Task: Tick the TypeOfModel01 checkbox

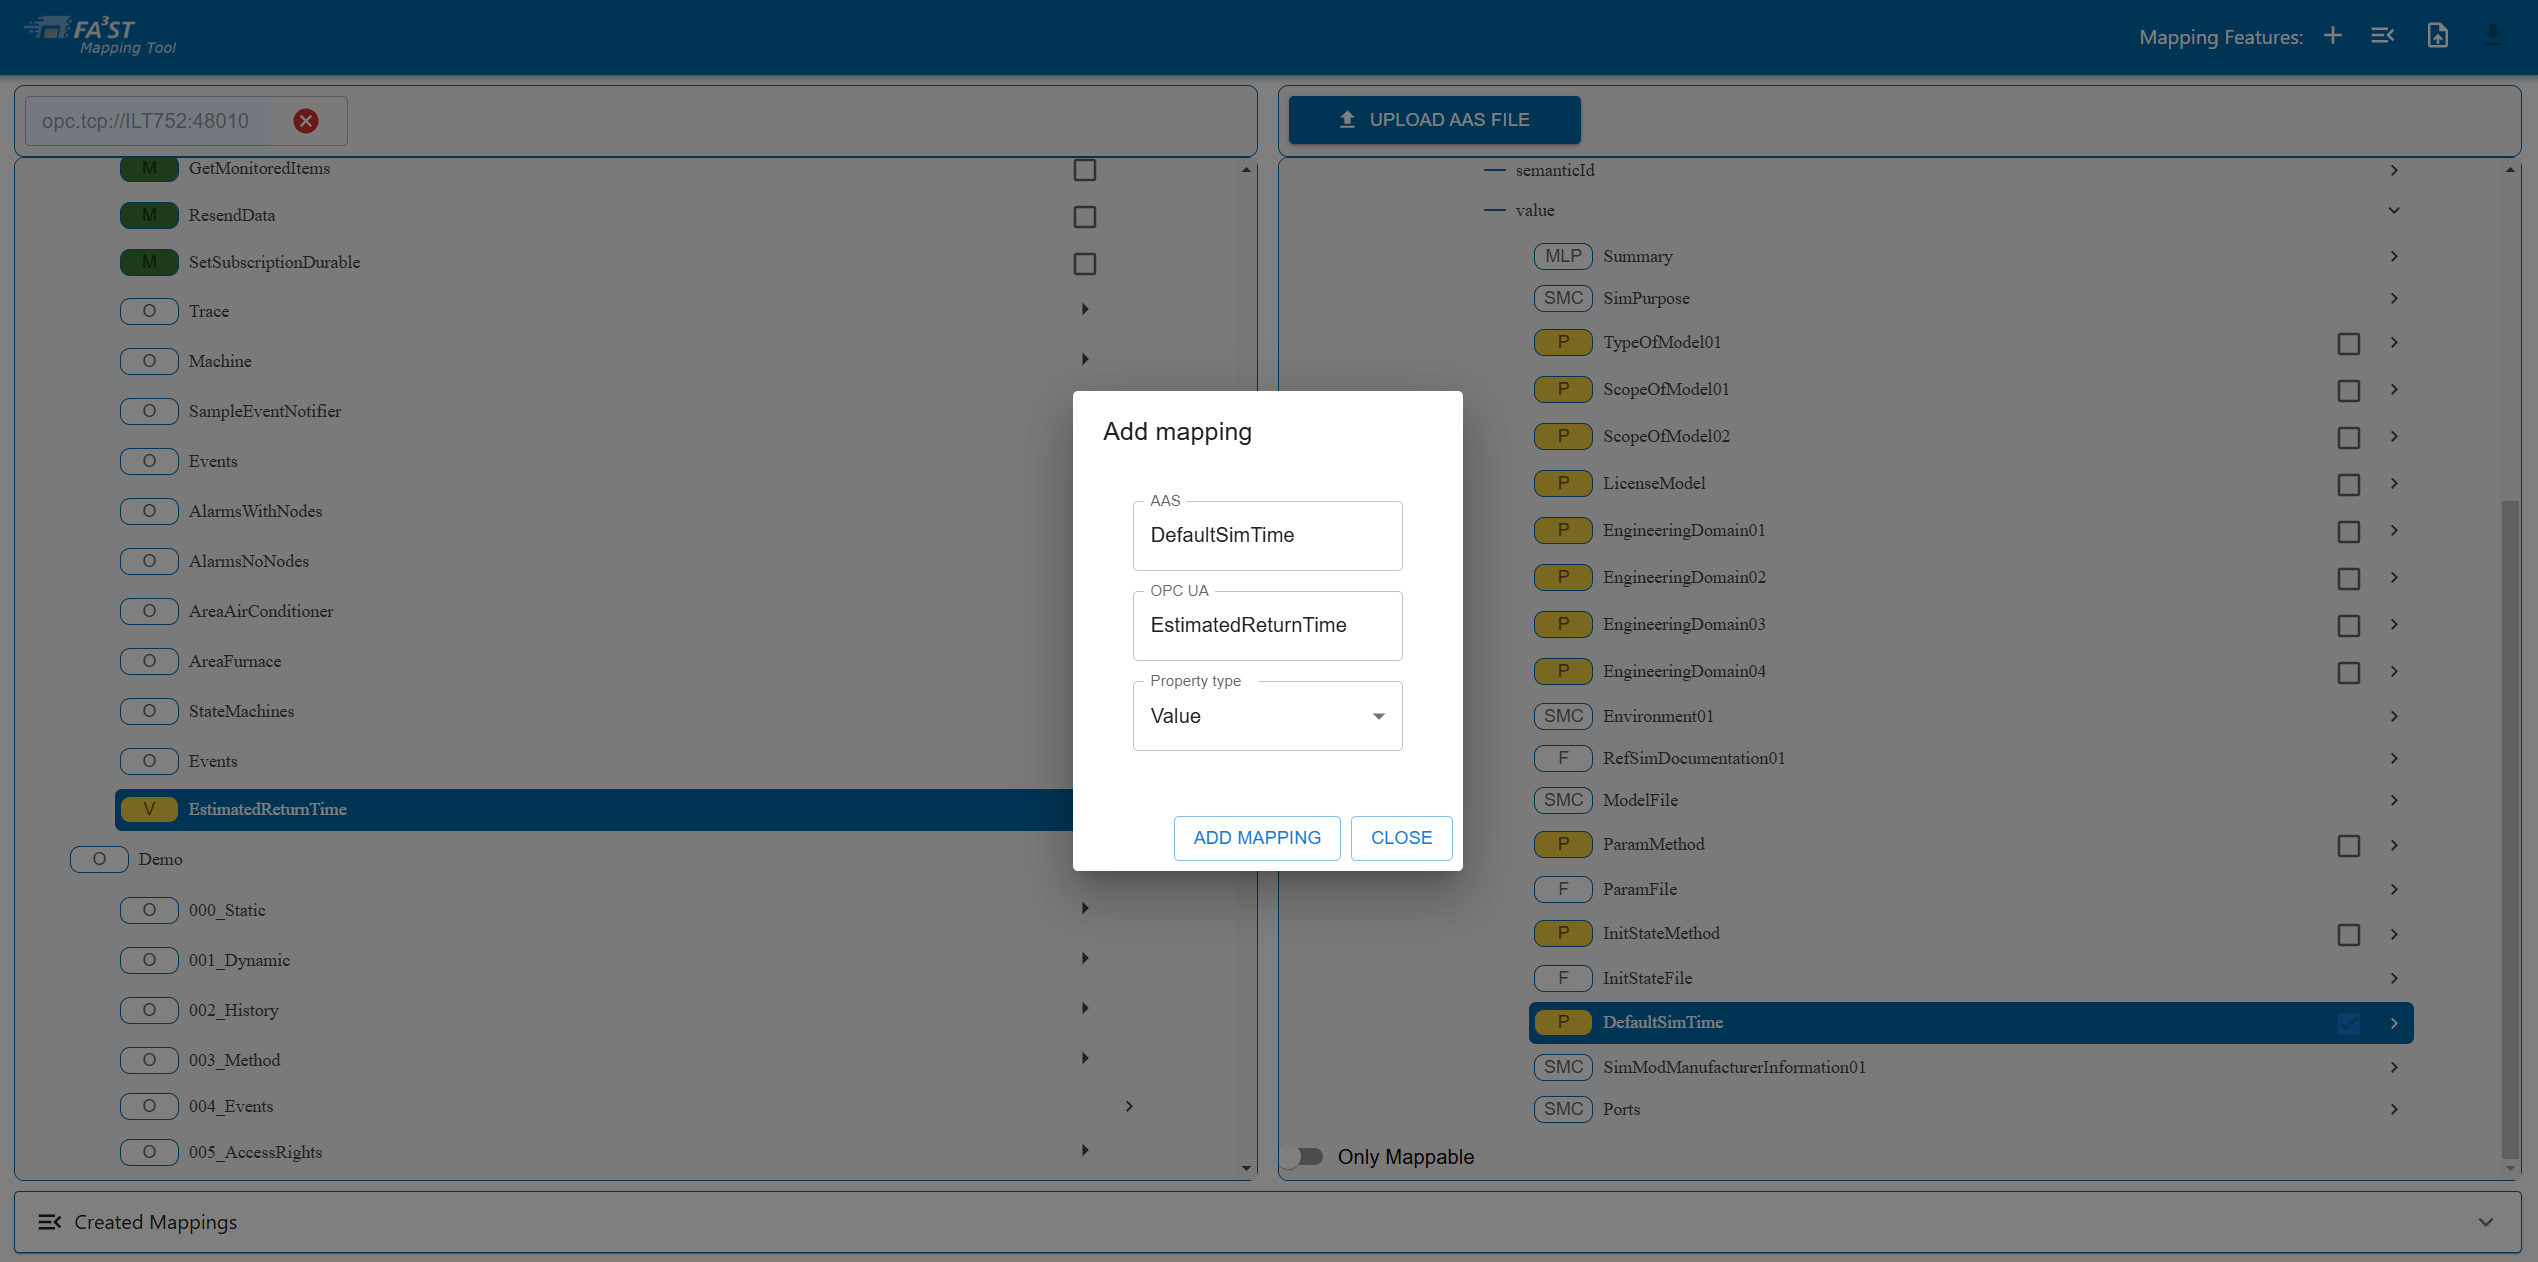Action: [2348, 344]
